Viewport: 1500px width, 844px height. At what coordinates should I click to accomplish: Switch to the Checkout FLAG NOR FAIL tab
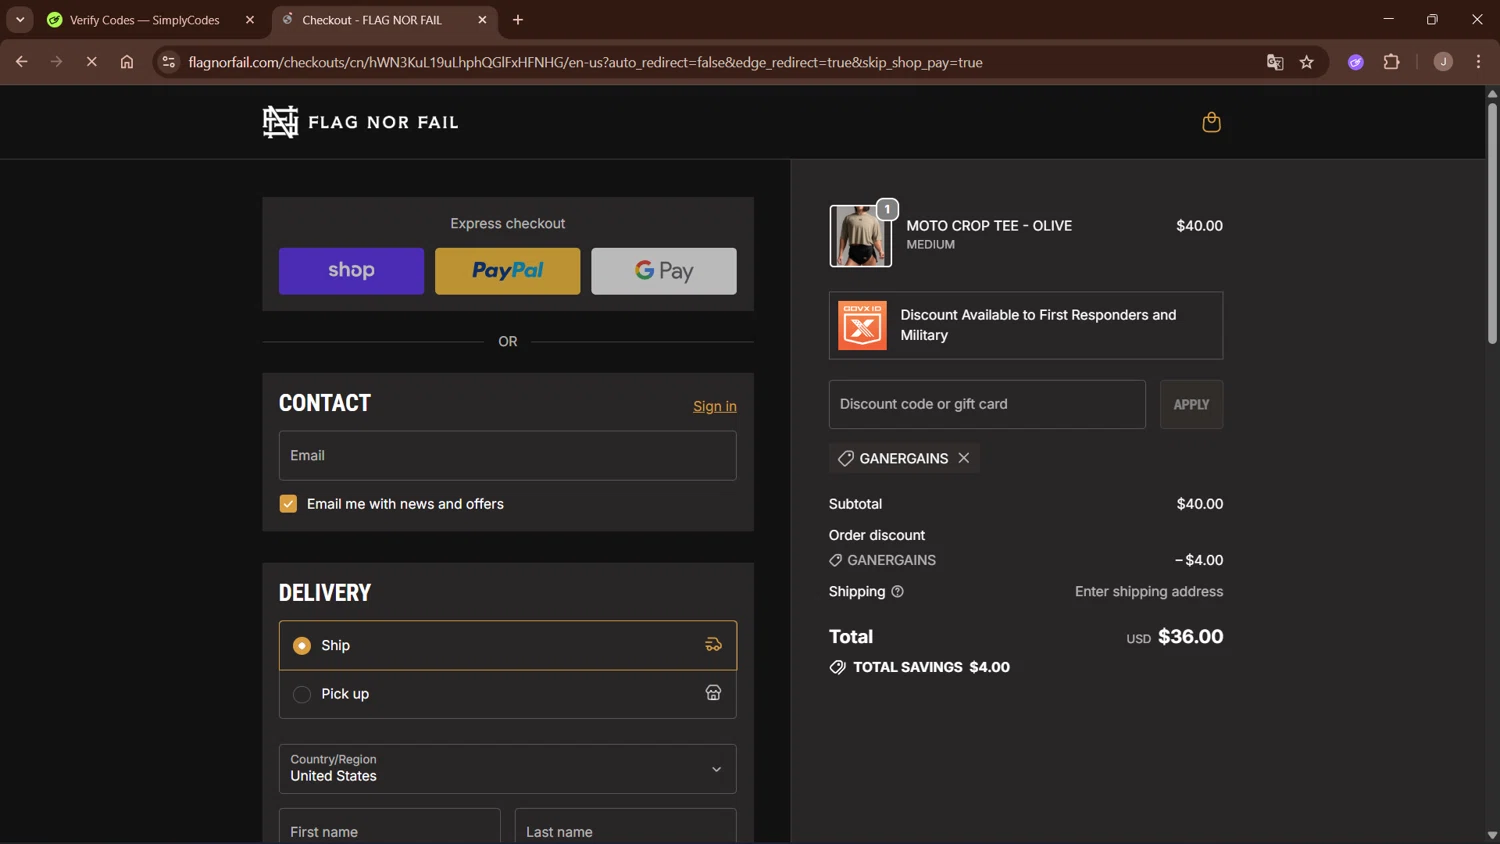click(385, 20)
